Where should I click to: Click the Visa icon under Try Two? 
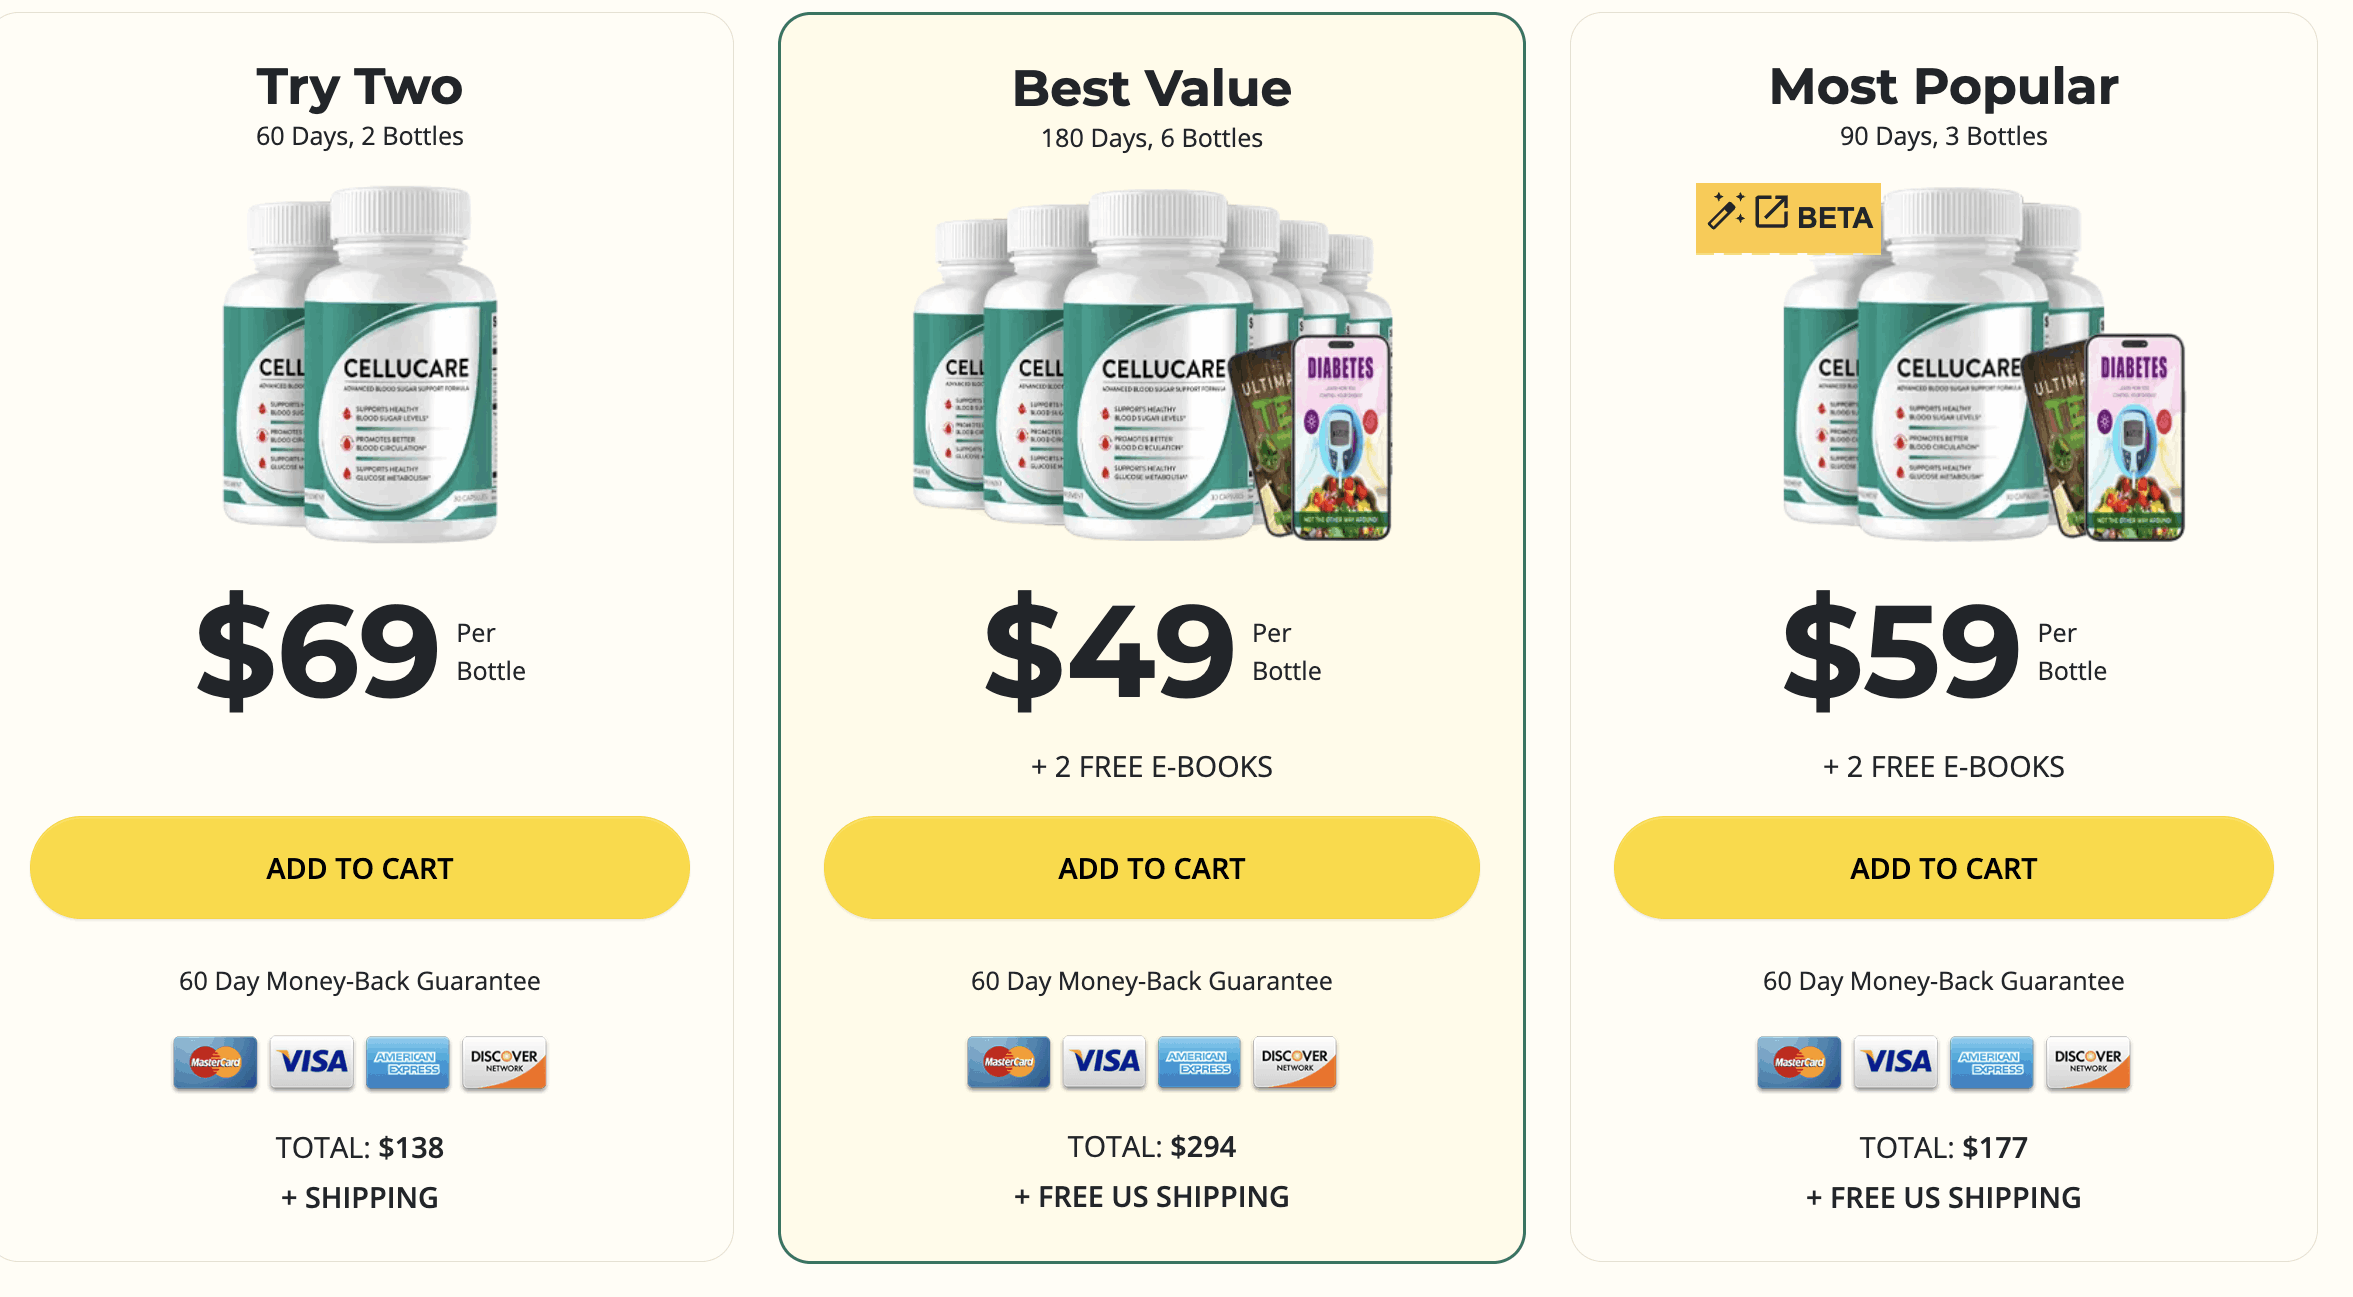pyautogui.click(x=312, y=1062)
